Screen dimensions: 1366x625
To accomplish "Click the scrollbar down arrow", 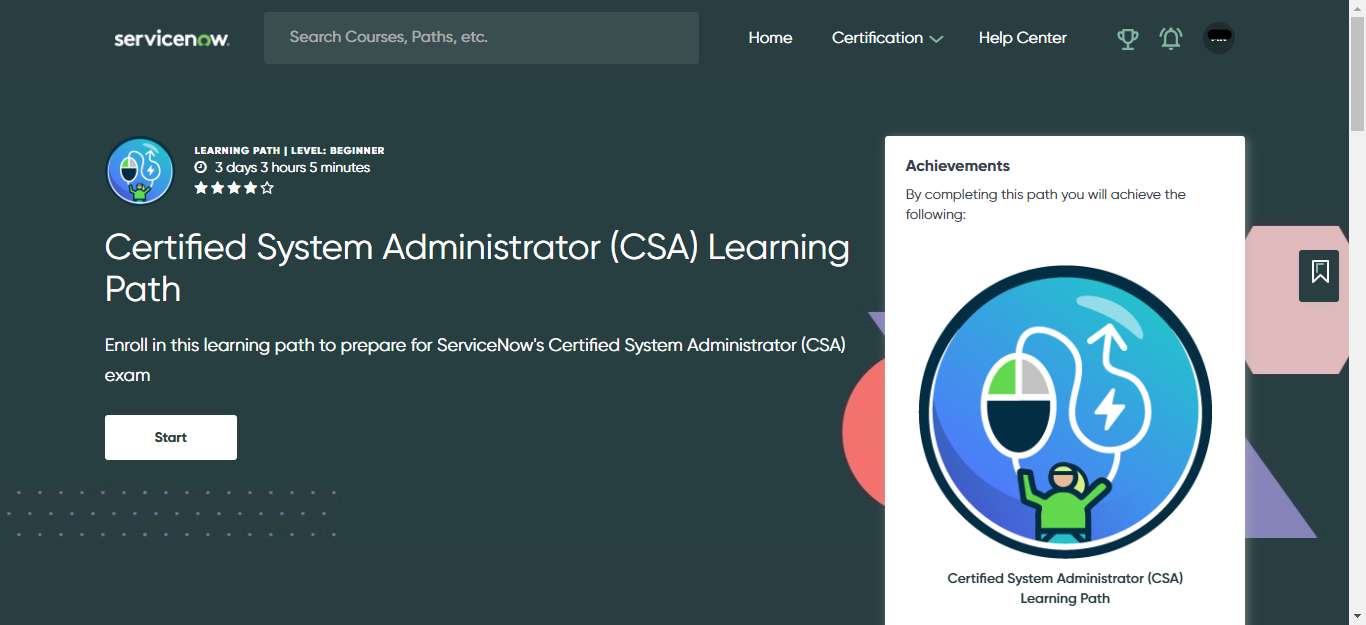I will click(x=1357, y=616).
